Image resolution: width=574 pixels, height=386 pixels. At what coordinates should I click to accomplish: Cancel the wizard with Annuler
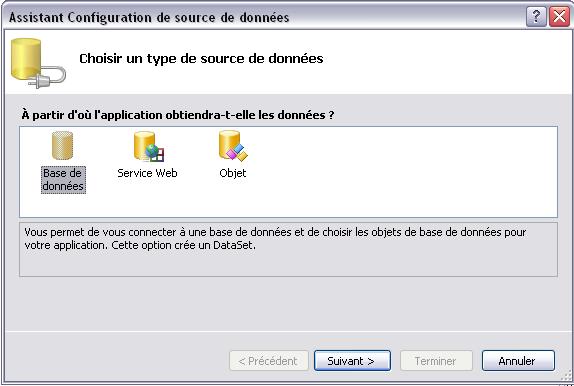(518, 361)
